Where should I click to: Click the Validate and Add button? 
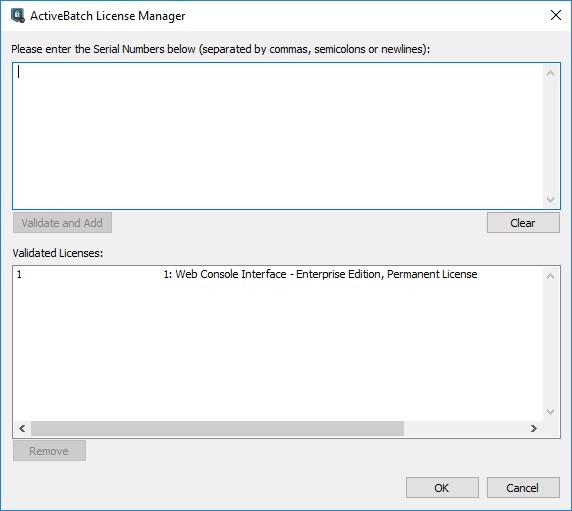(62, 222)
